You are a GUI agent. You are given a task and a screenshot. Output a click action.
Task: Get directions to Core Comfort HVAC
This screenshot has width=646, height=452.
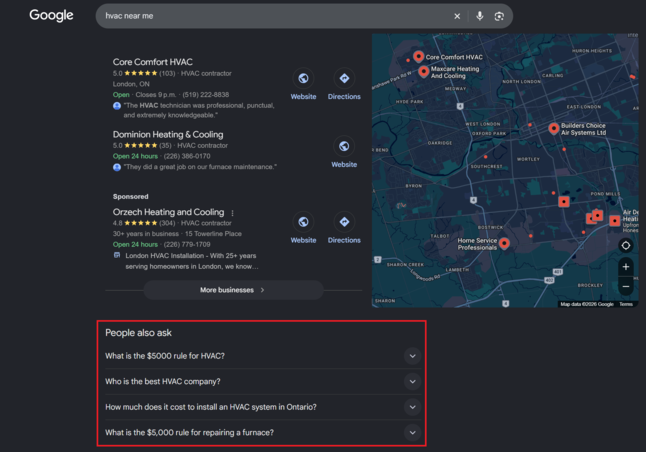pyautogui.click(x=344, y=78)
